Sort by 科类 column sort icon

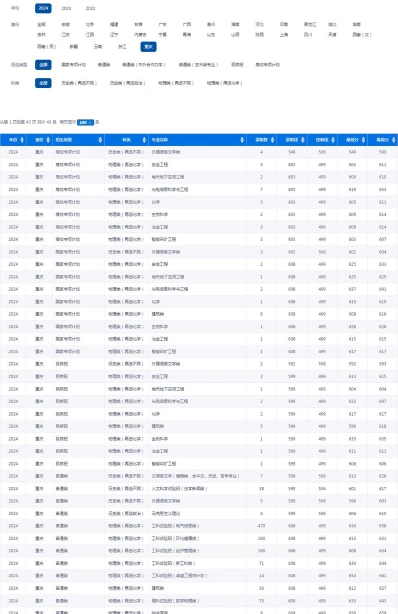click(144, 140)
